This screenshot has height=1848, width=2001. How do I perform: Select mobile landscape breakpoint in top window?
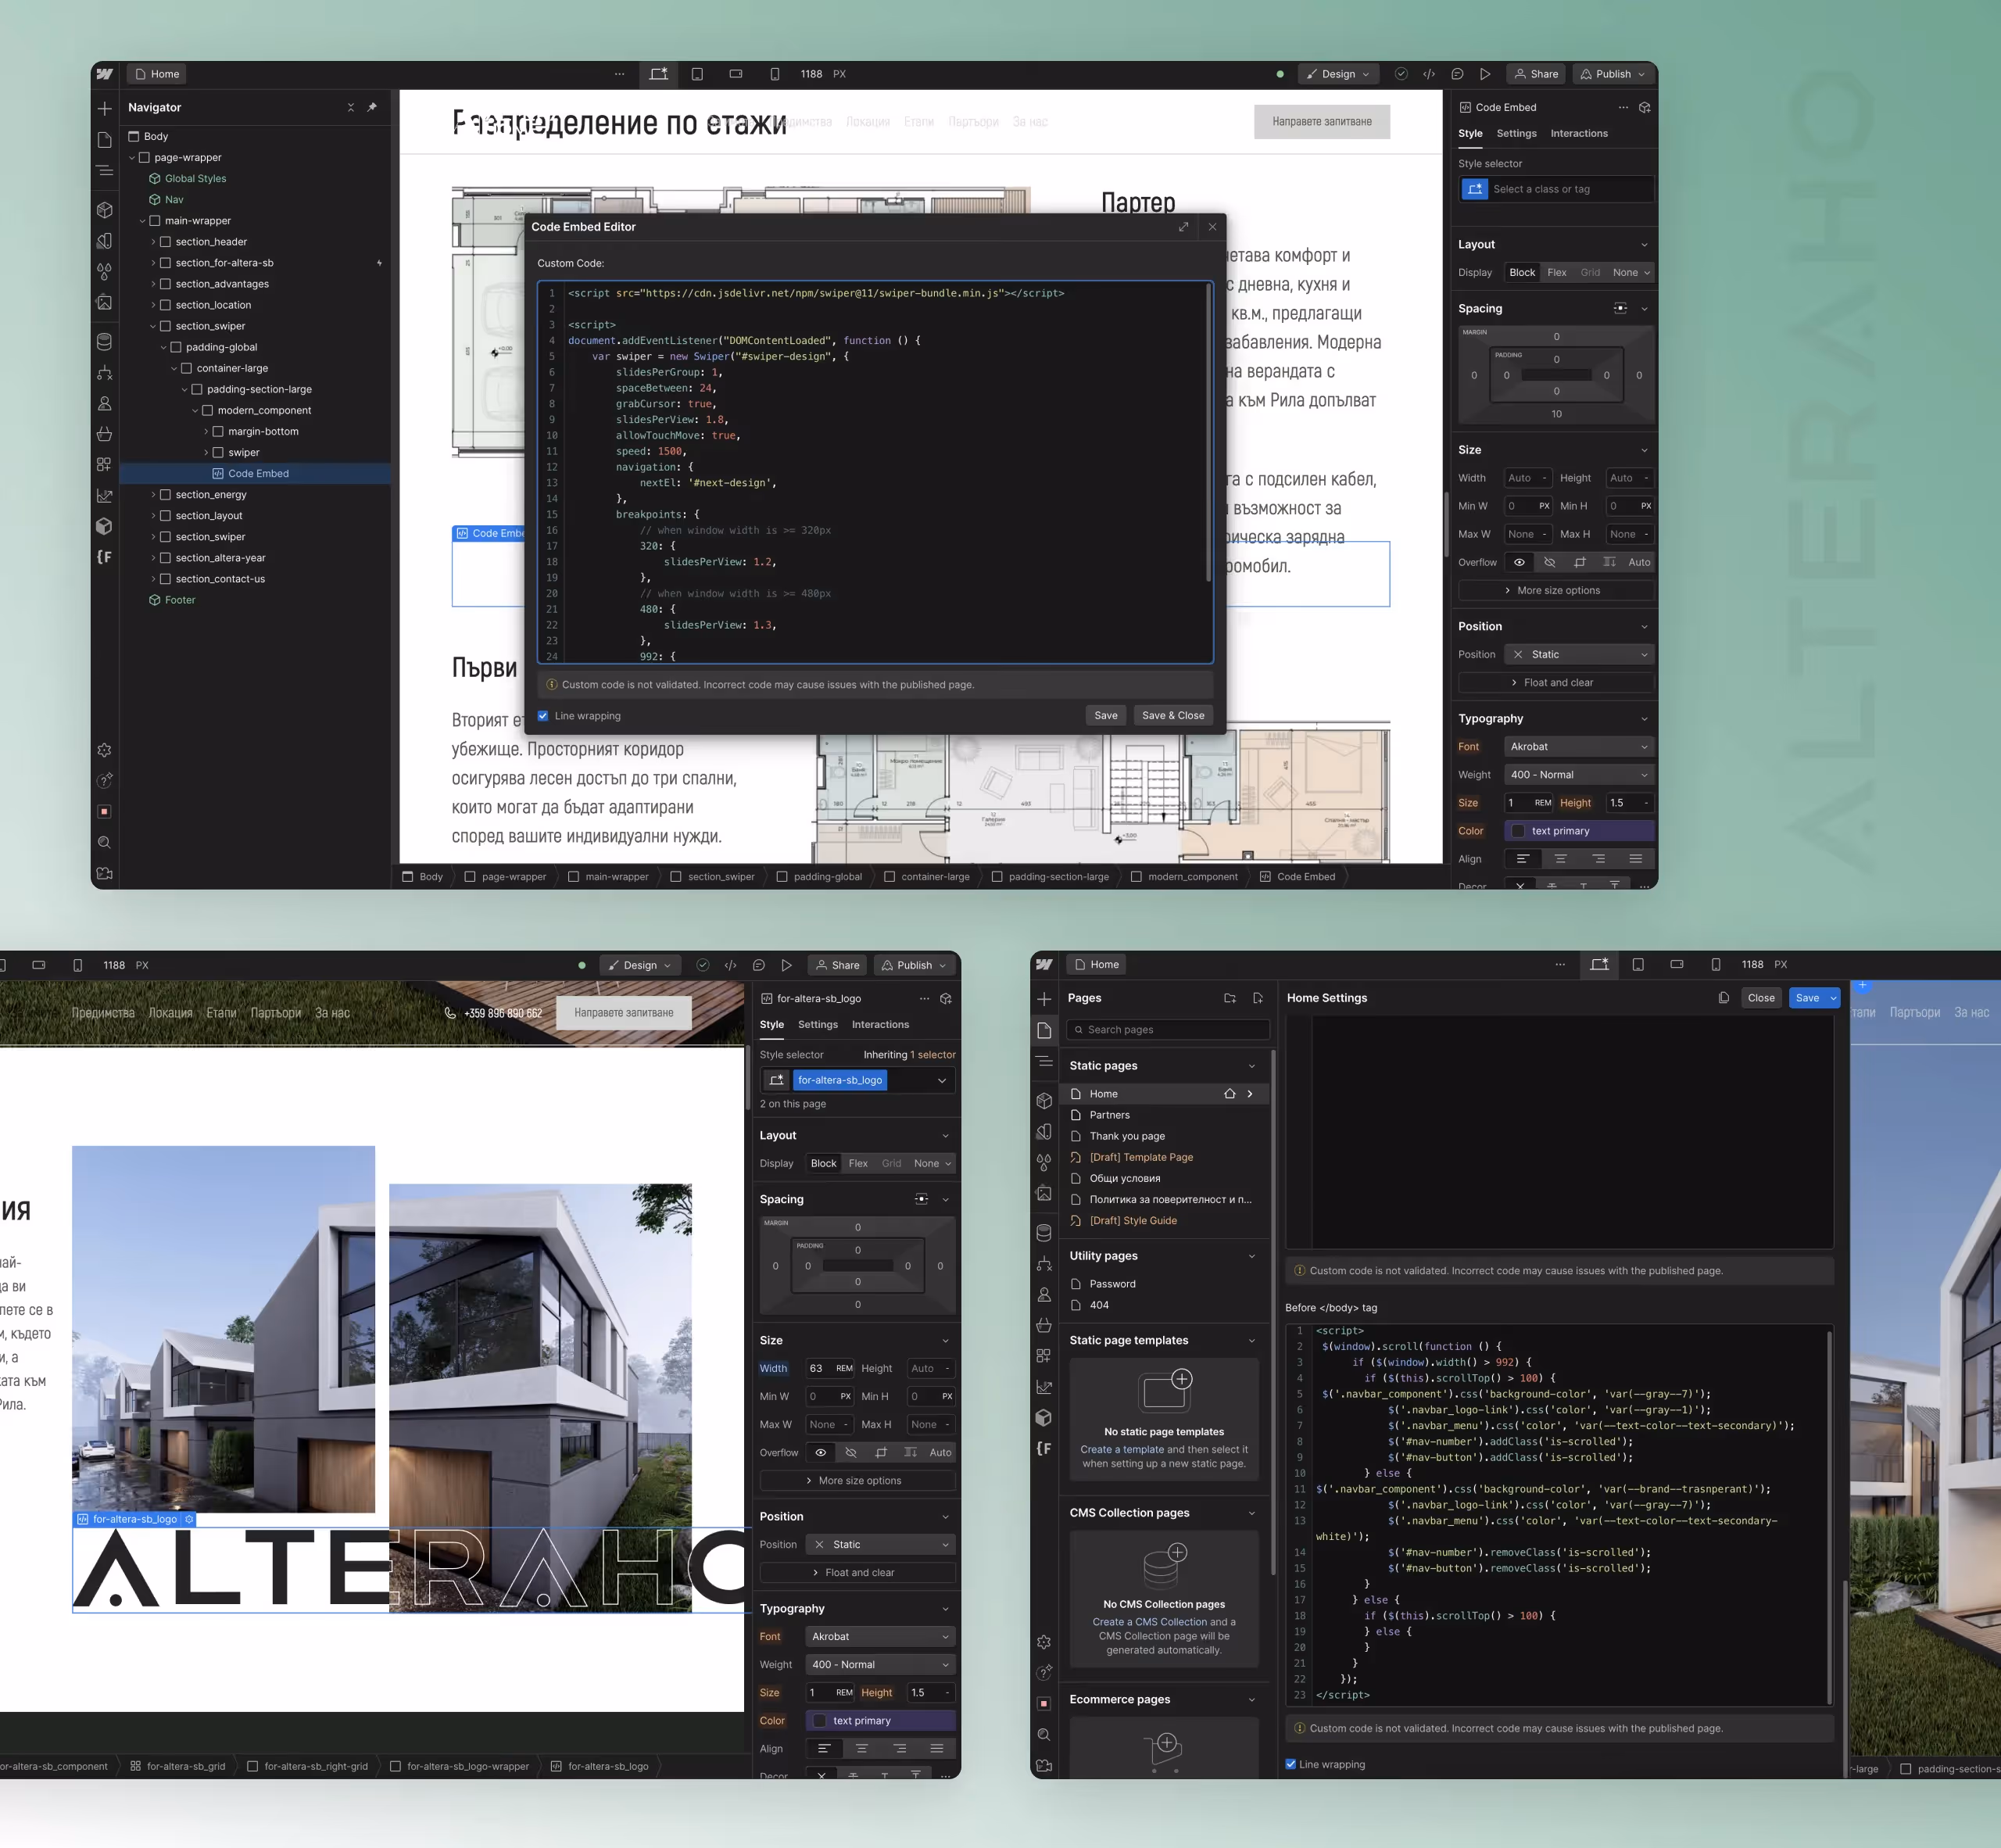coord(736,74)
